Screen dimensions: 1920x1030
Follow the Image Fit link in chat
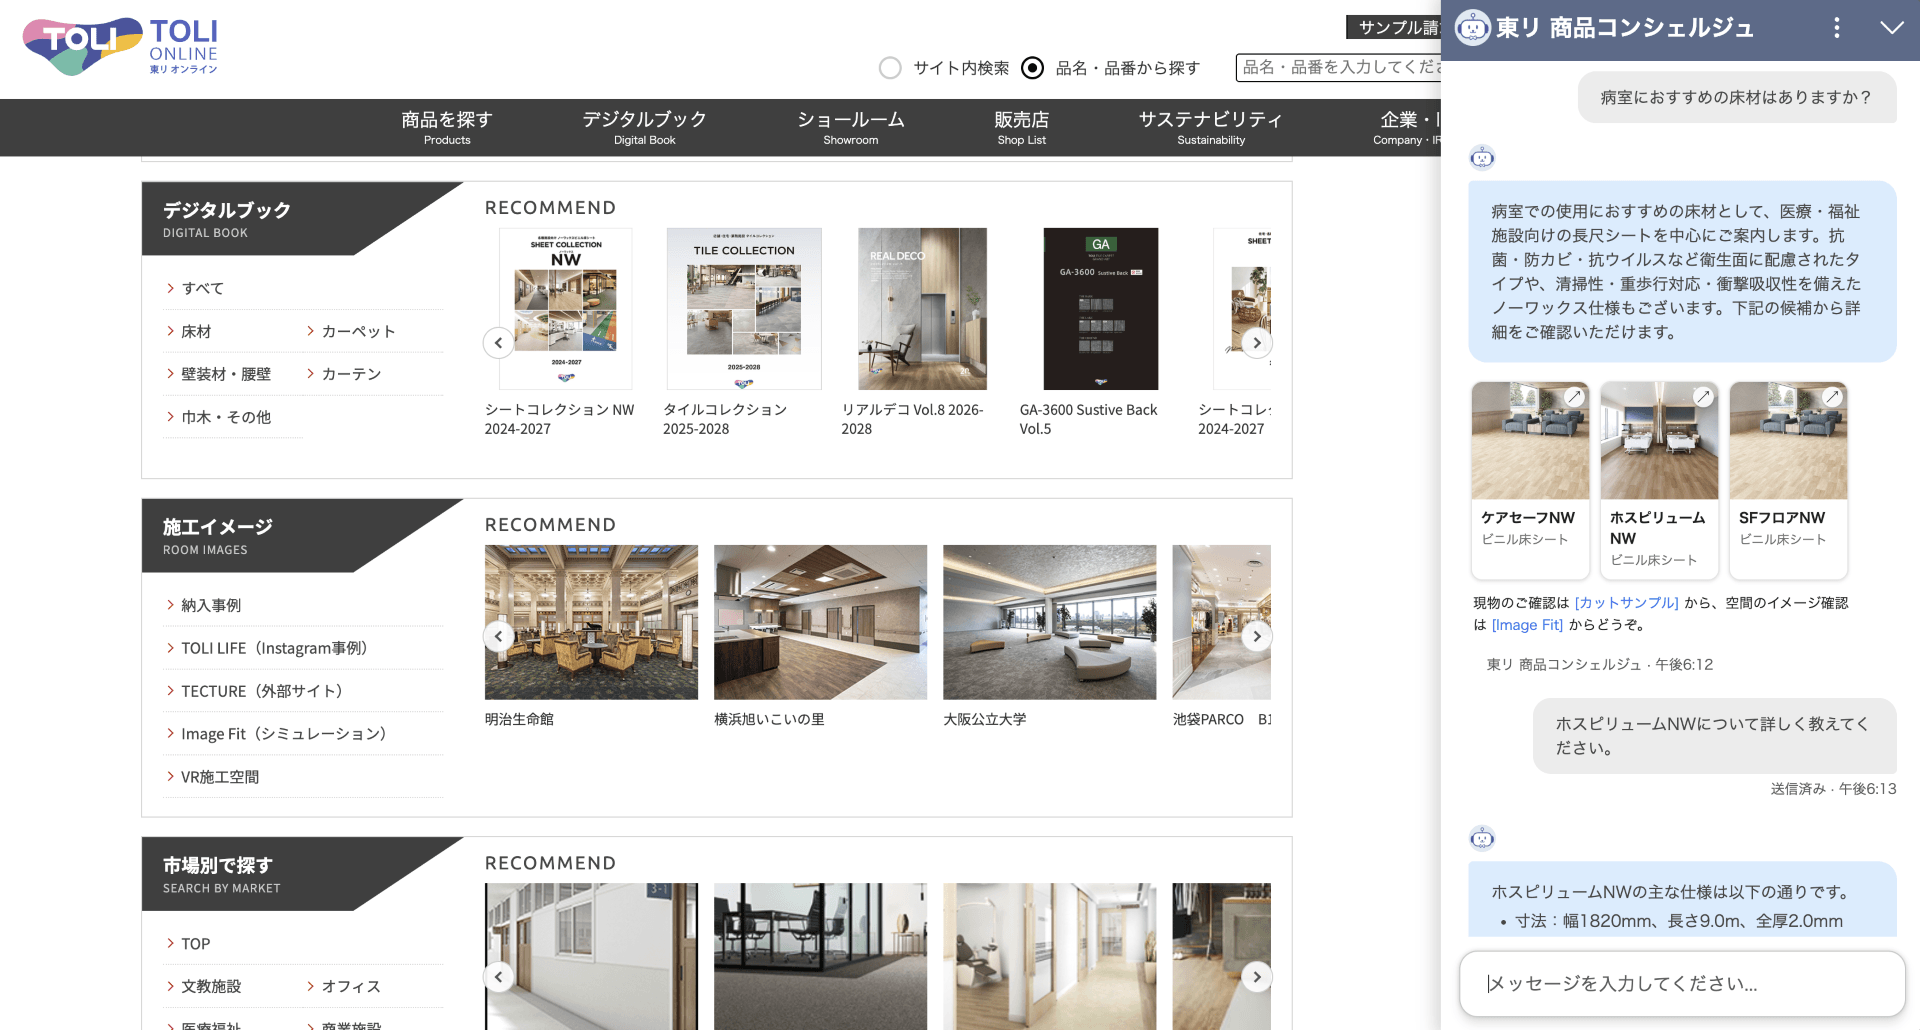pyautogui.click(x=1527, y=625)
